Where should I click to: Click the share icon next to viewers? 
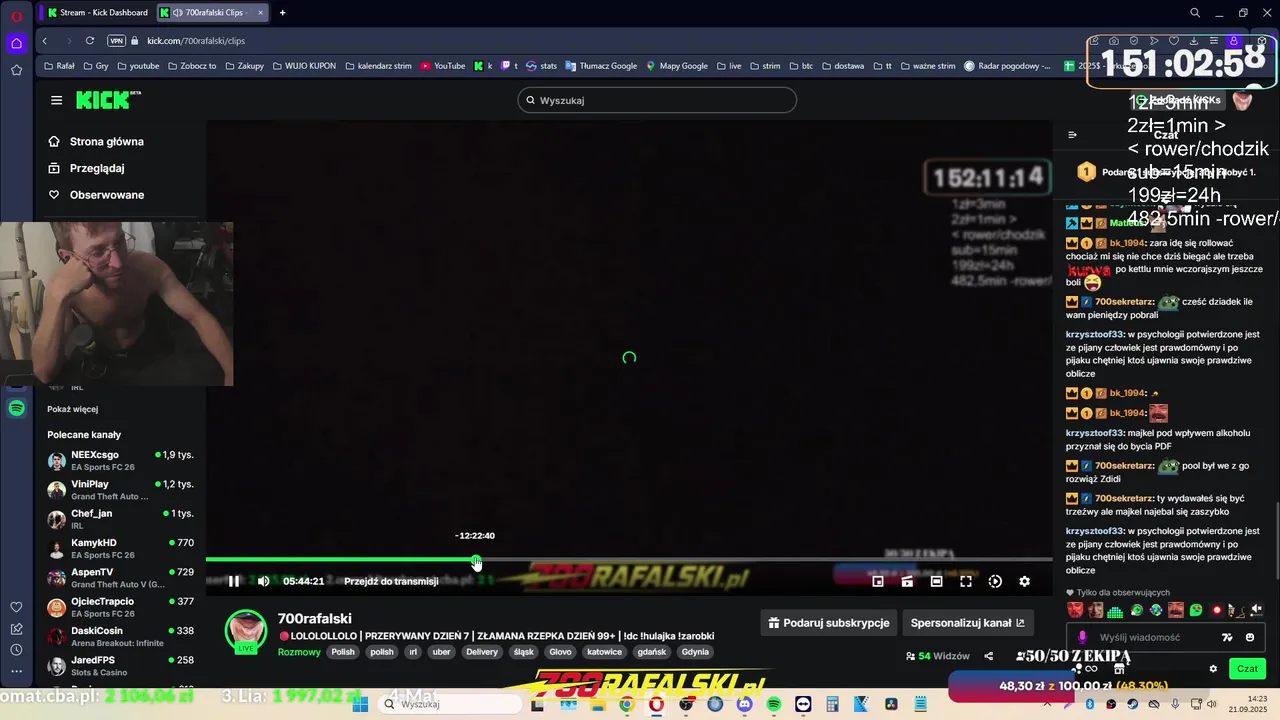[988, 656]
